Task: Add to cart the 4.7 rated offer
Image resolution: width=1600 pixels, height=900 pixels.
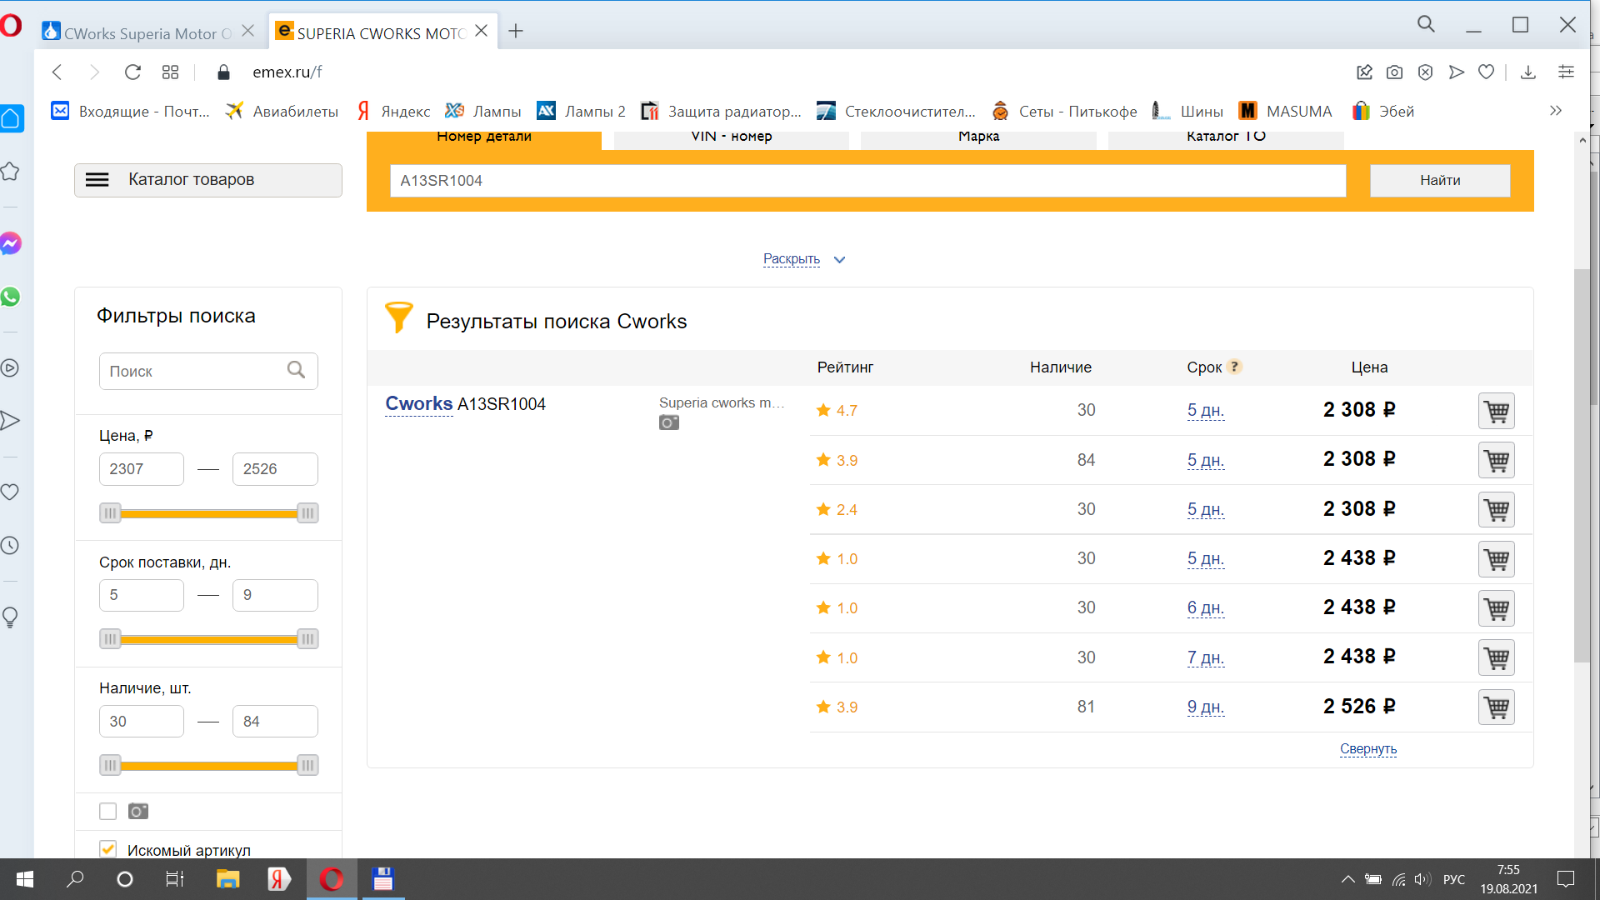Action: [x=1496, y=411]
